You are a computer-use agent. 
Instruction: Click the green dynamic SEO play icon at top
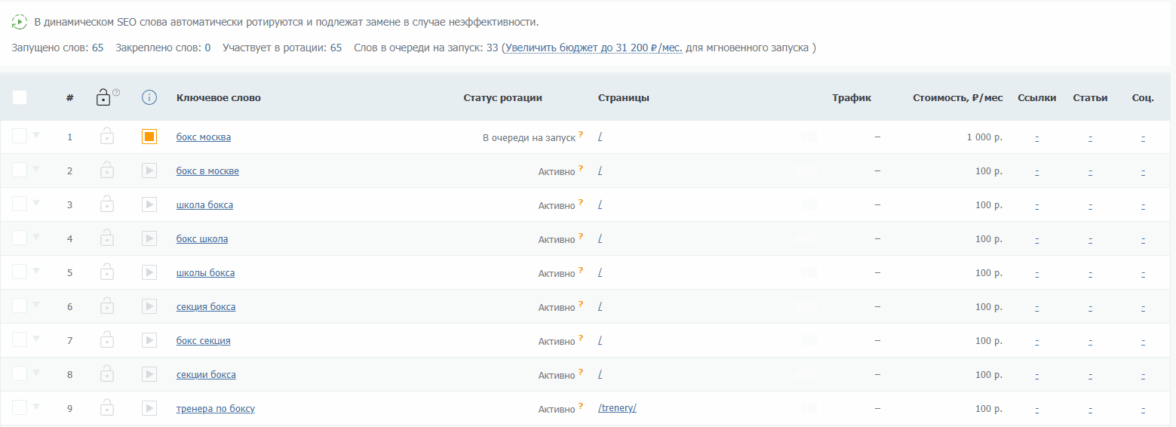point(20,21)
